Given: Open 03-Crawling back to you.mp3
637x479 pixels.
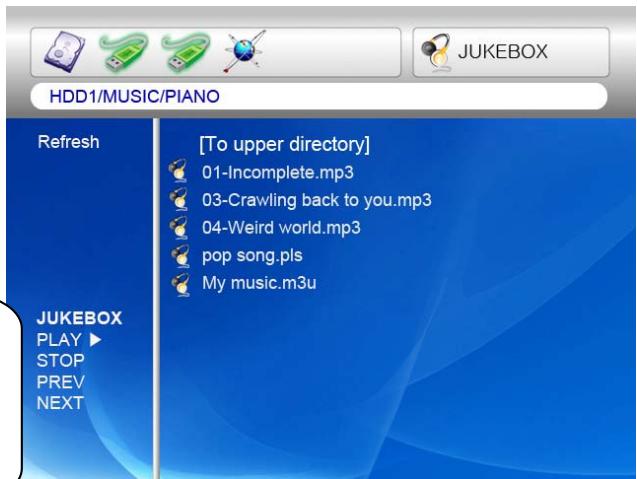Looking at the screenshot, I should pyautogui.click(x=316, y=200).
